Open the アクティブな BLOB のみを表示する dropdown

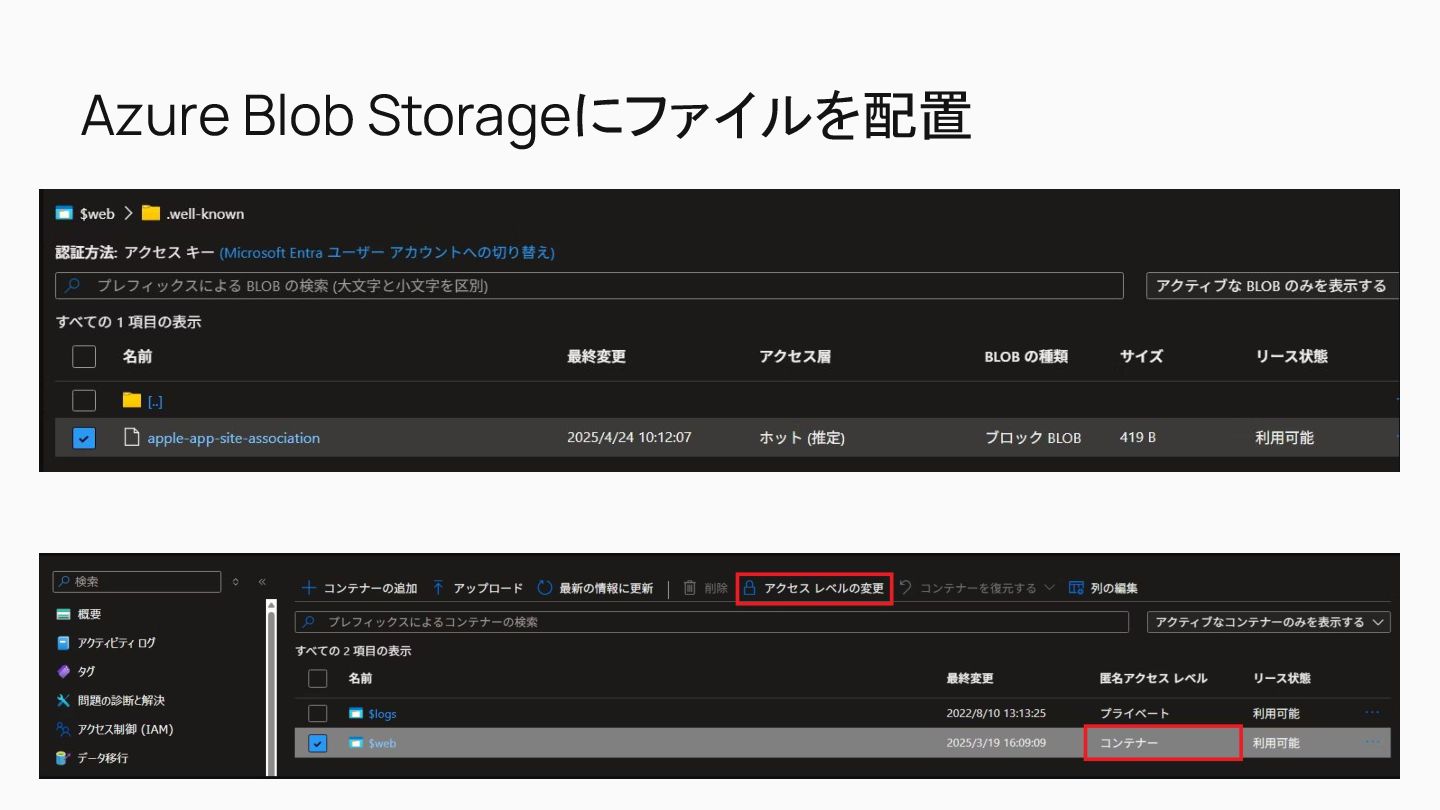1272,286
